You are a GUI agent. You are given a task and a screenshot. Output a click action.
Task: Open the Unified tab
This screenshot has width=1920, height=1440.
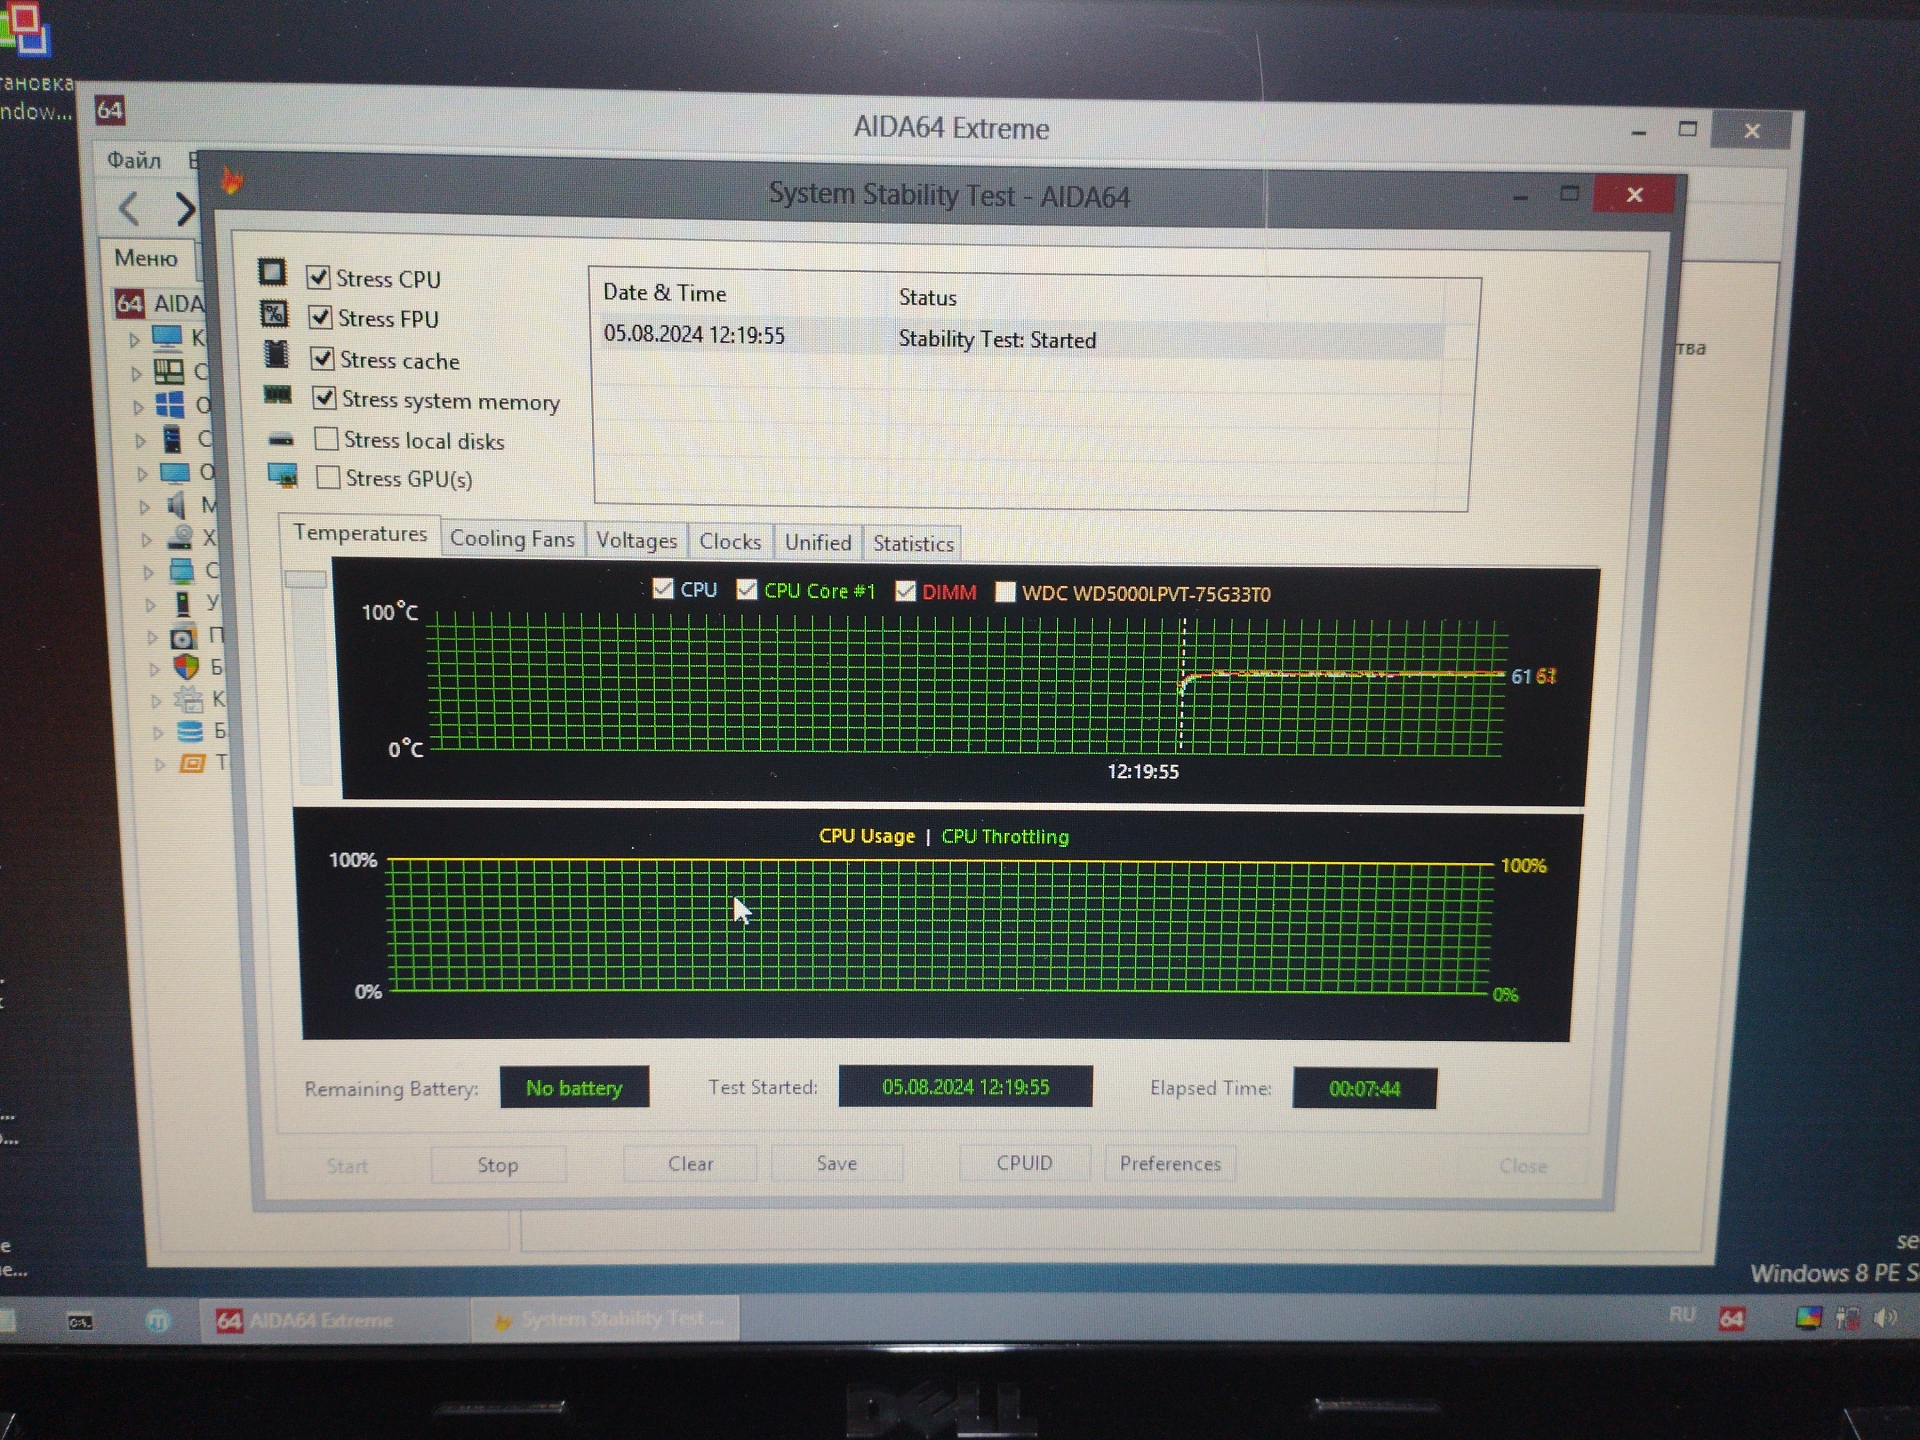[818, 543]
